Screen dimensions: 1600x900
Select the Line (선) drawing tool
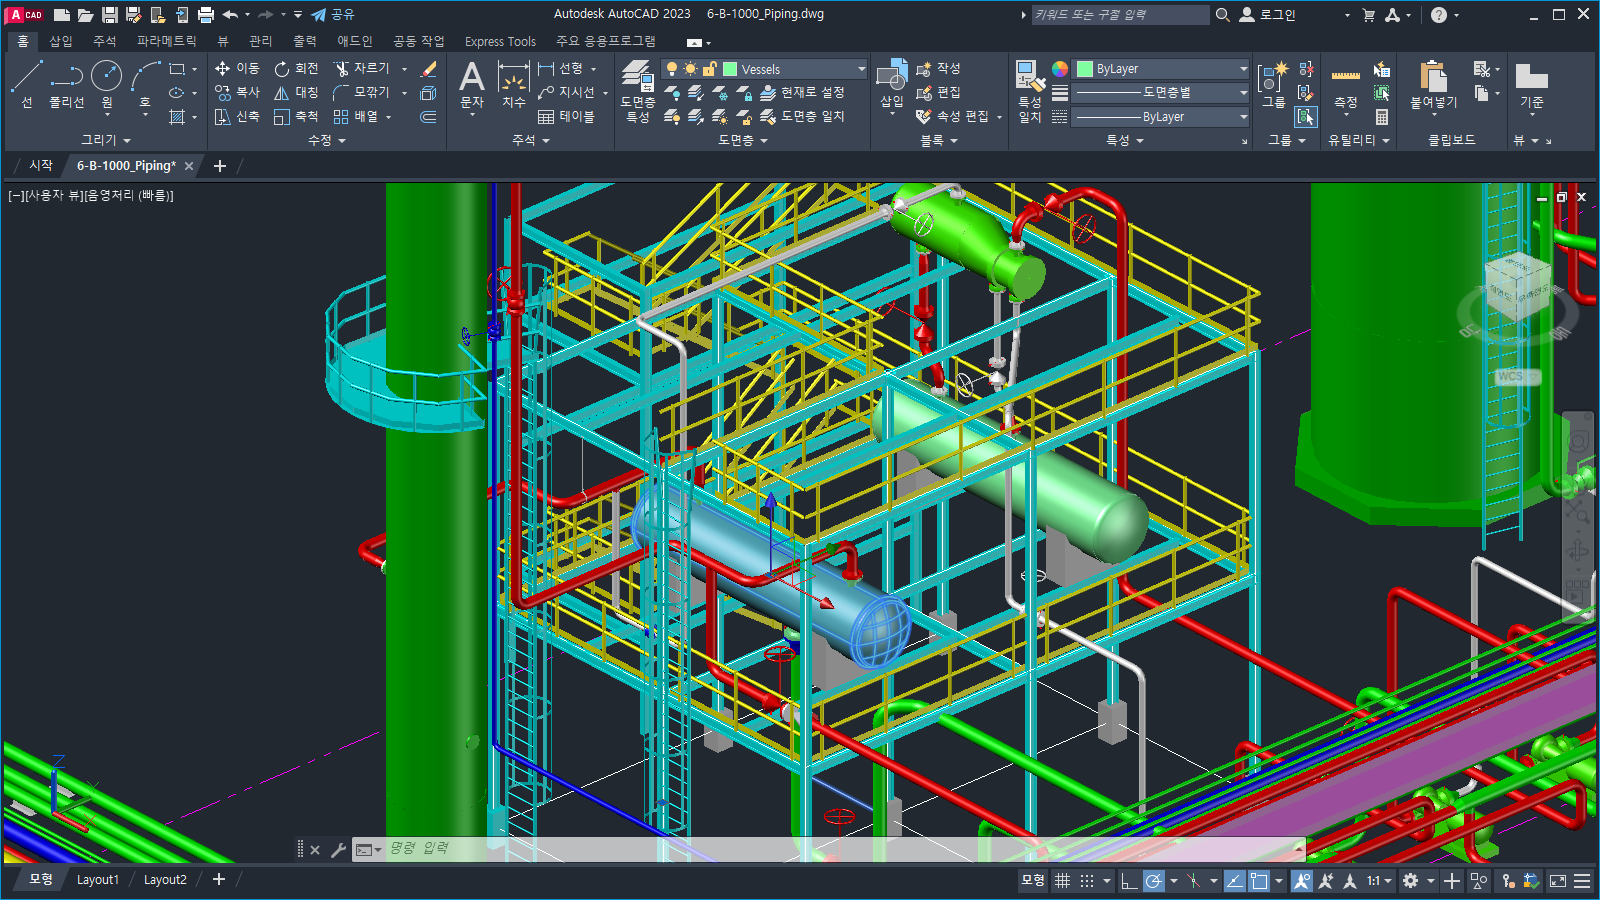tap(27, 84)
